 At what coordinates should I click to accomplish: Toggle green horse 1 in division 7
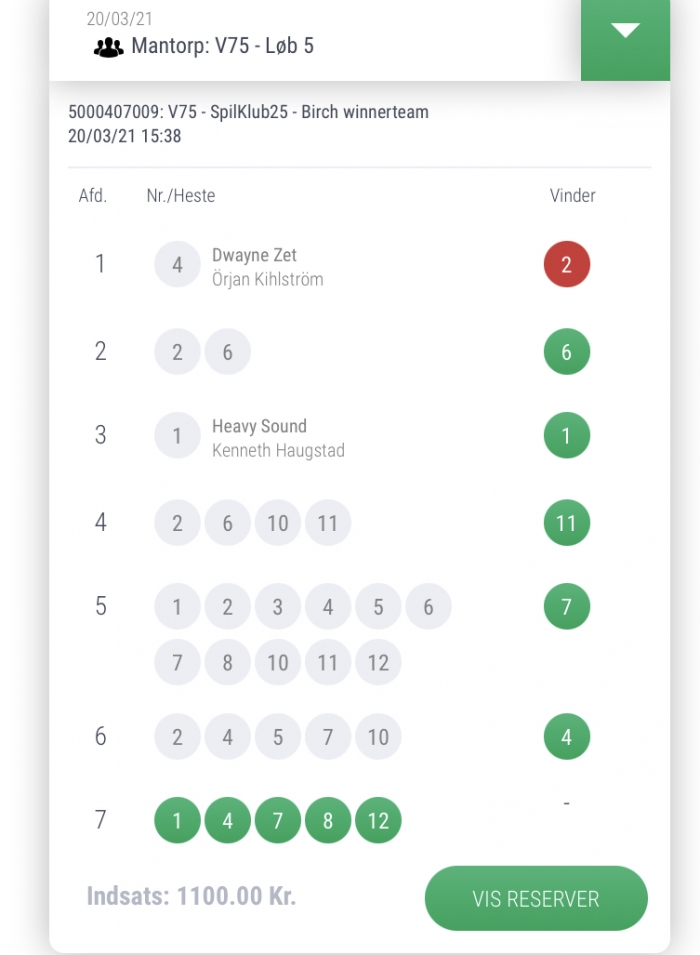tap(177, 822)
